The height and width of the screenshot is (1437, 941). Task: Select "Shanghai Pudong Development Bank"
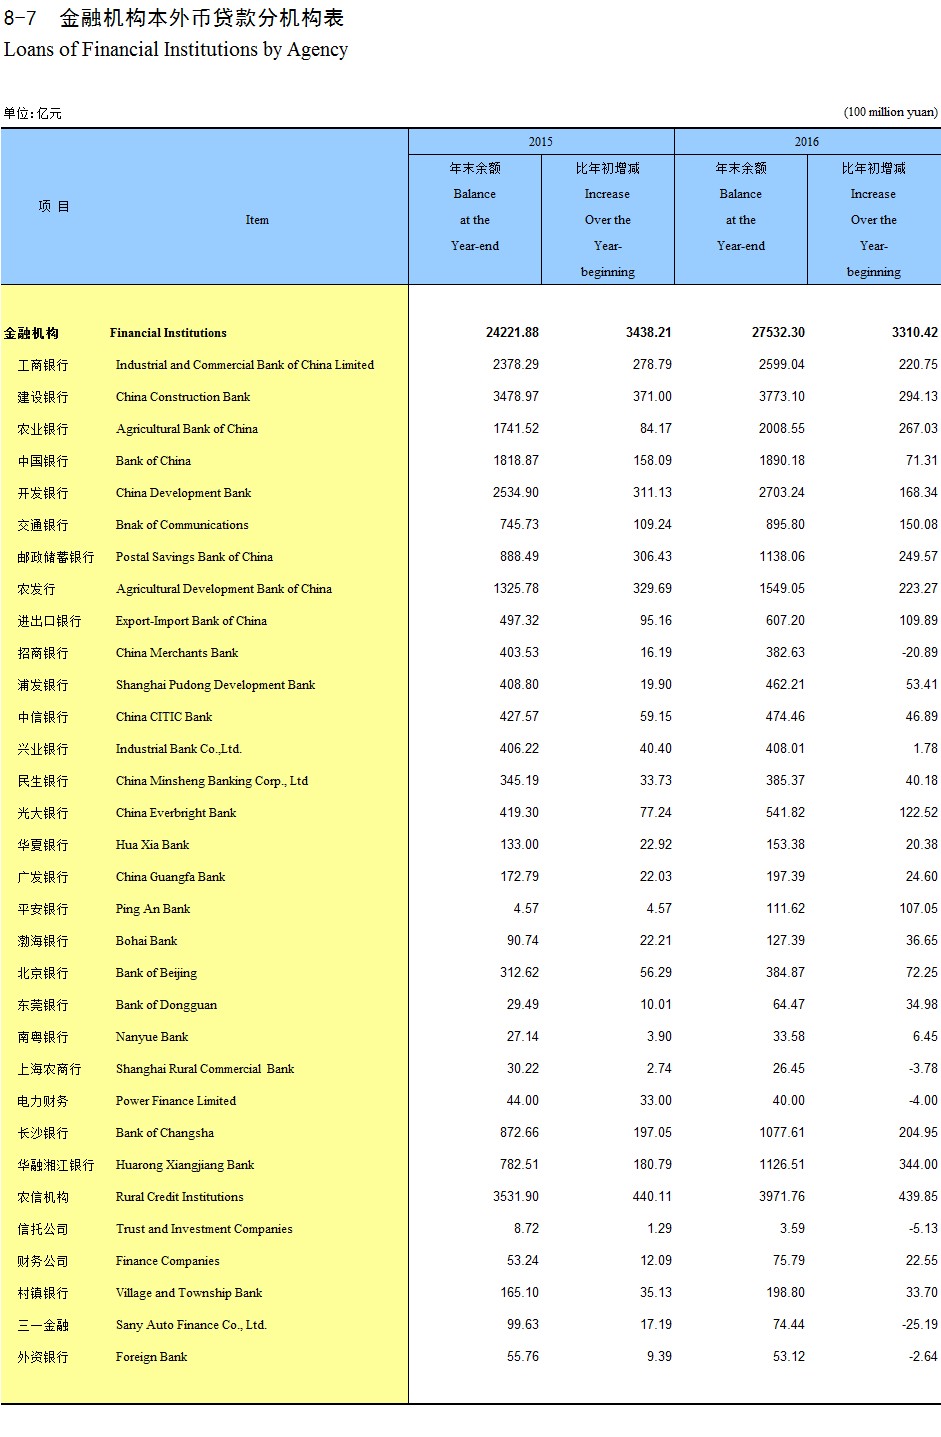point(215,685)
